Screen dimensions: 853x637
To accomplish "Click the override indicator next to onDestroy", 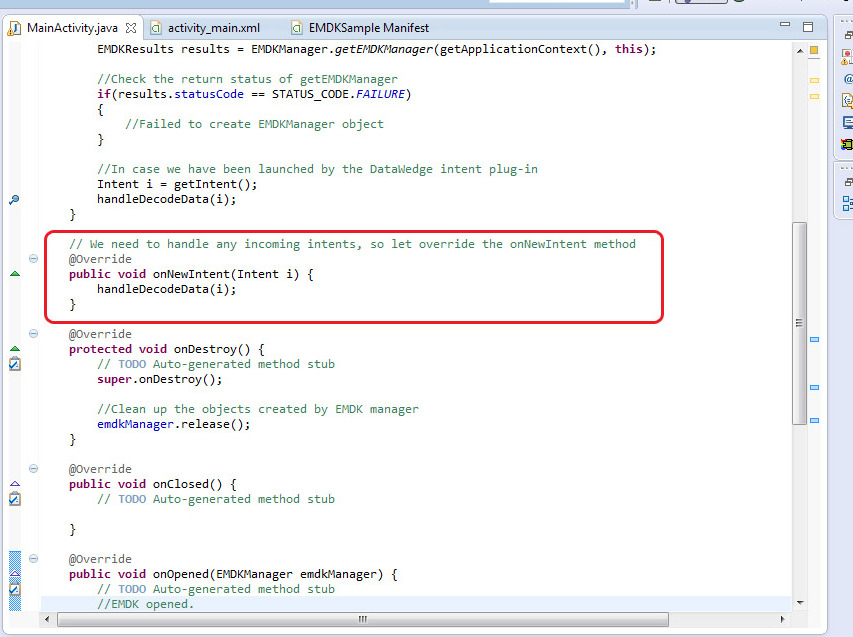I will [x=14, y=349].
